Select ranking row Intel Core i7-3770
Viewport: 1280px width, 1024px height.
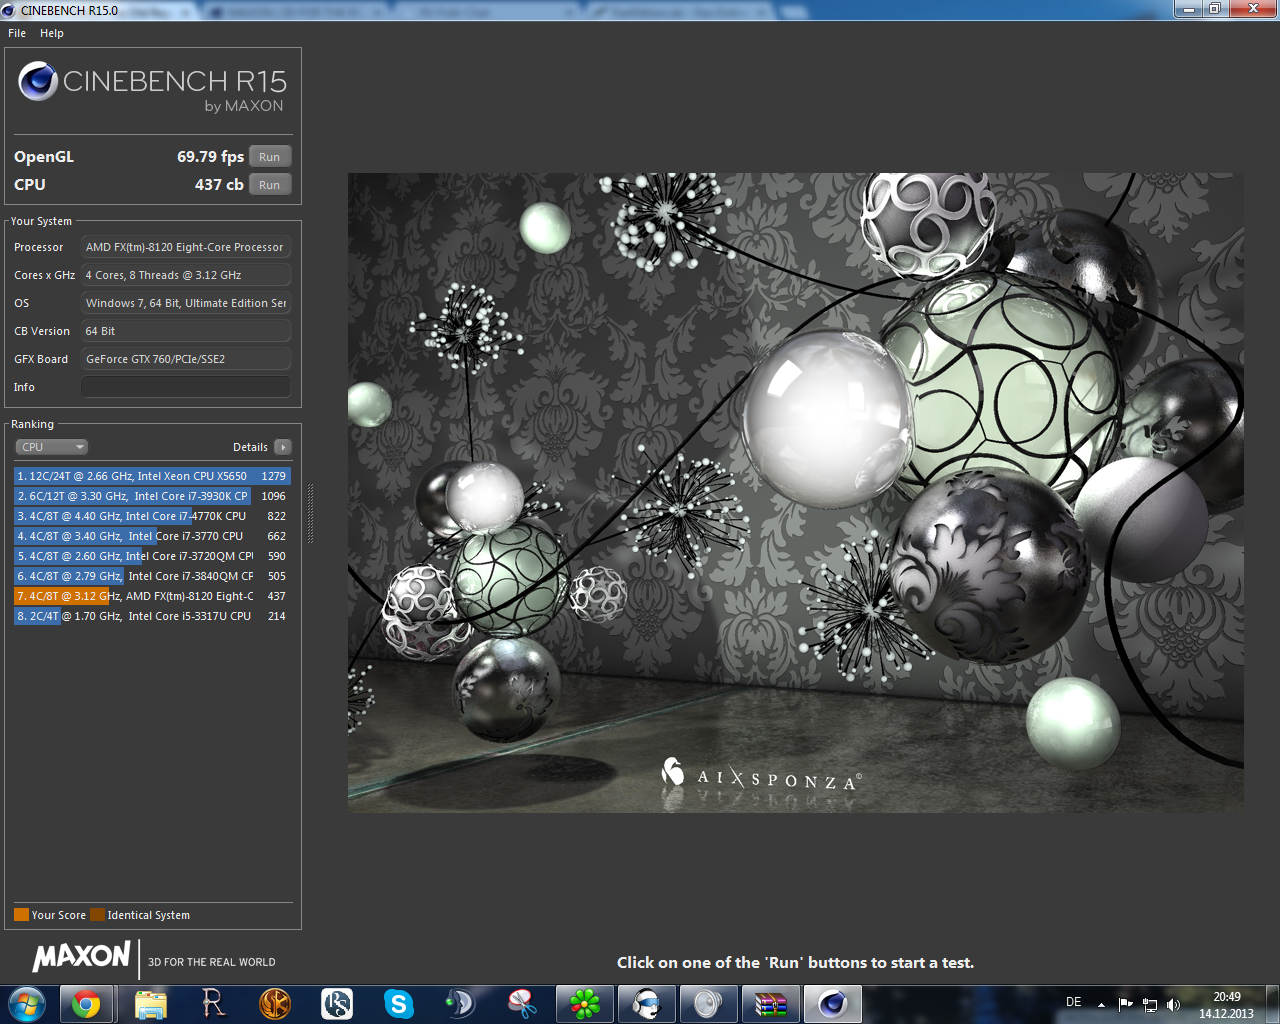coord(152,536)
